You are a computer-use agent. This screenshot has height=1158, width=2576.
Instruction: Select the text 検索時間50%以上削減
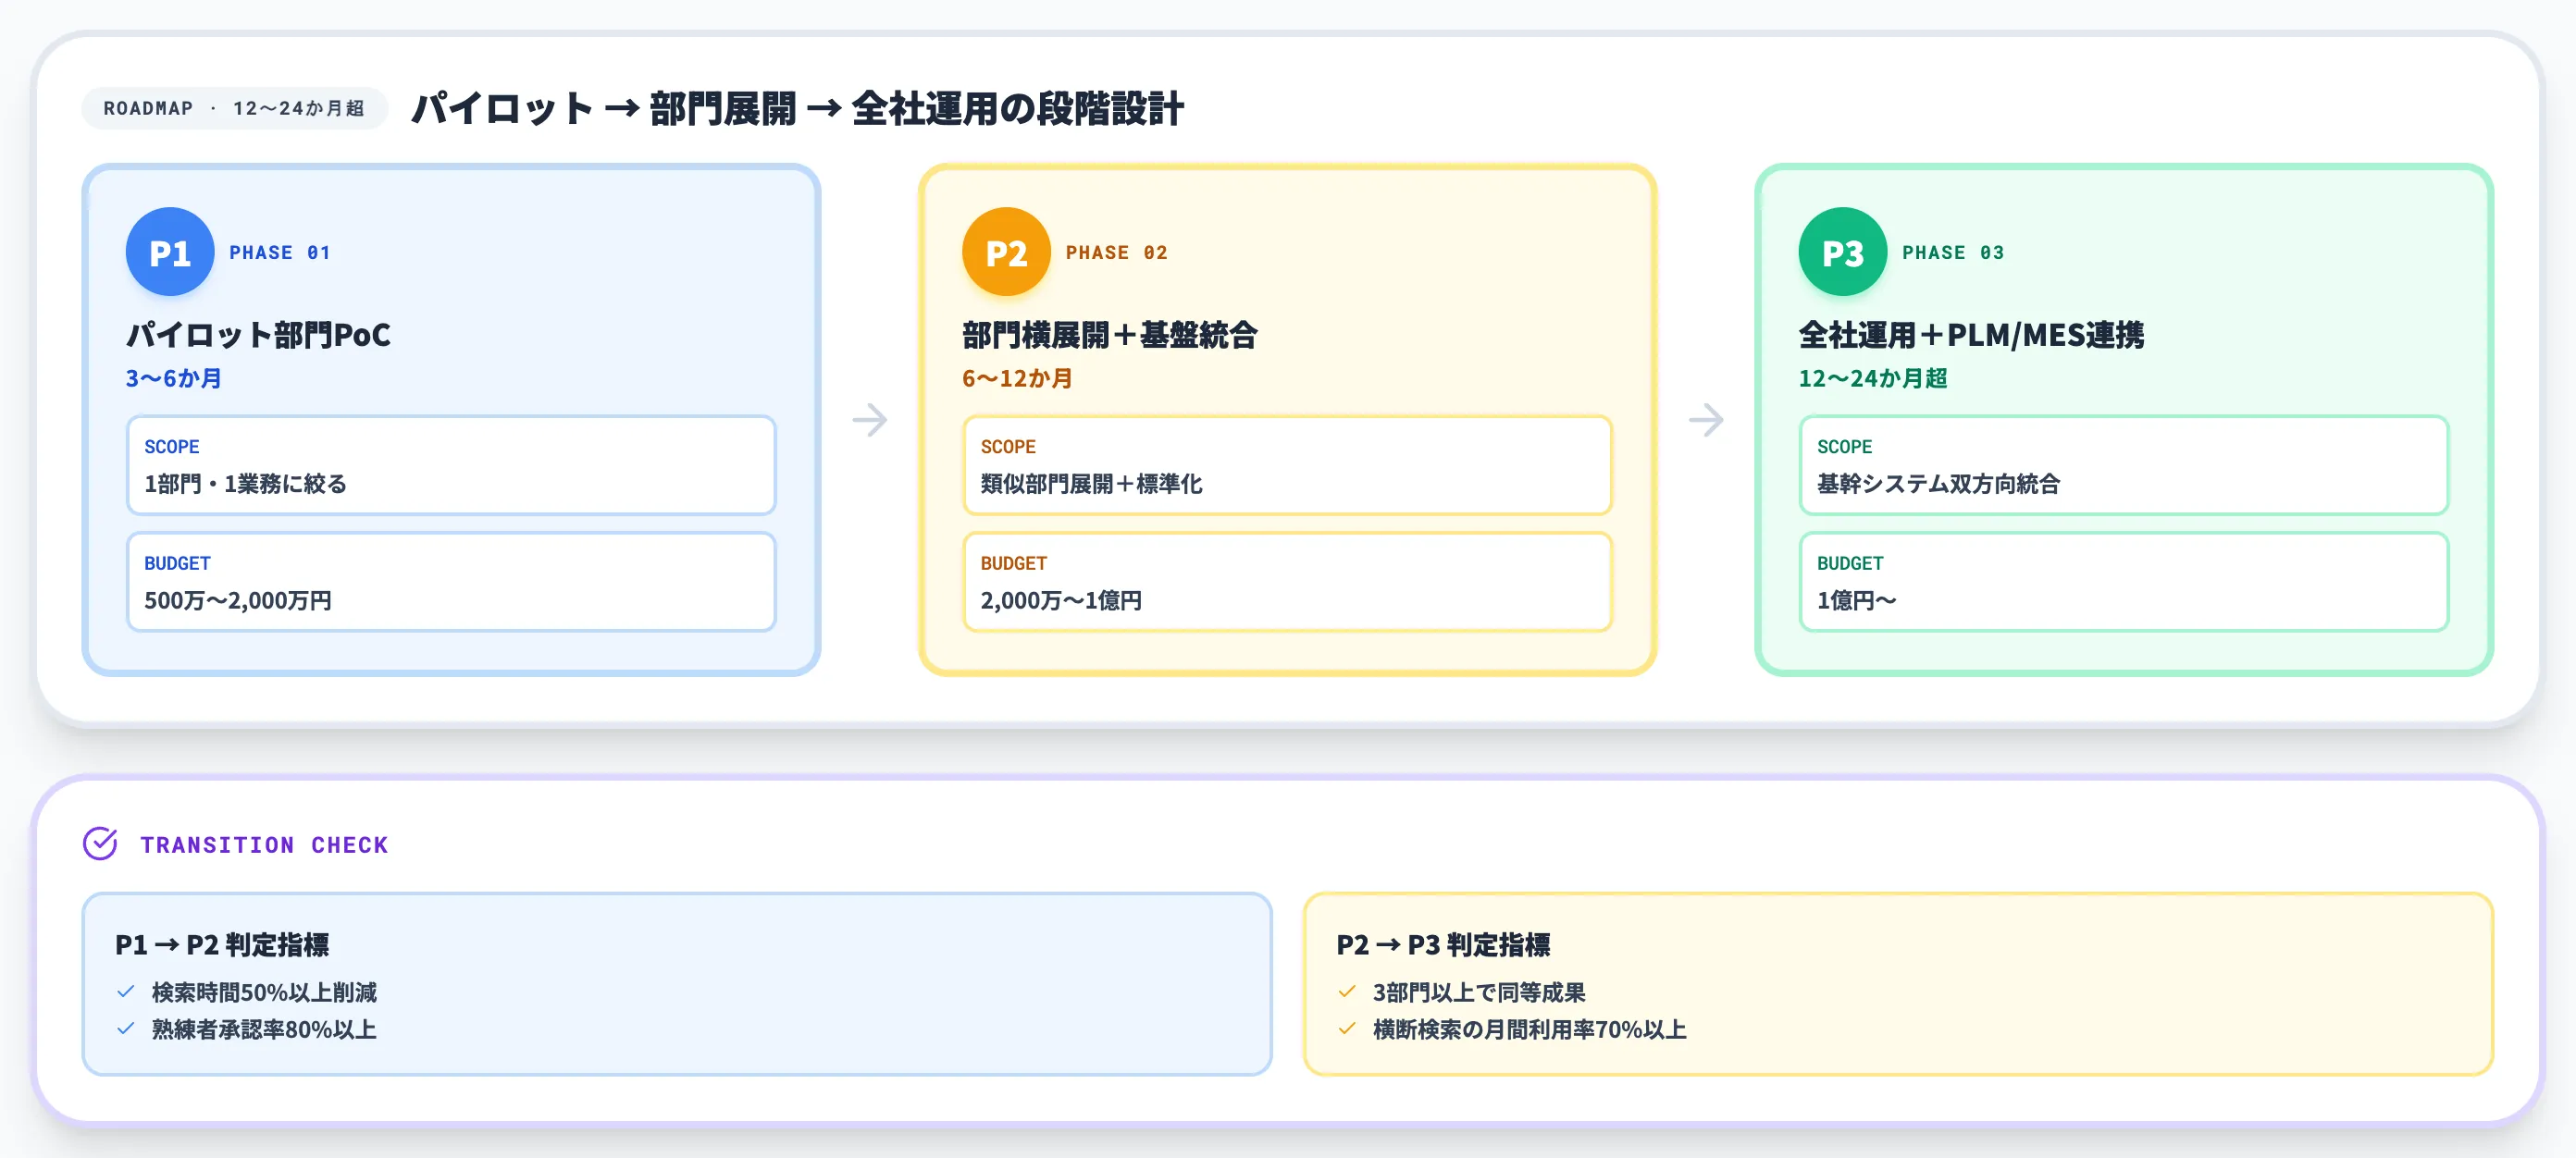tap(264, 992)
